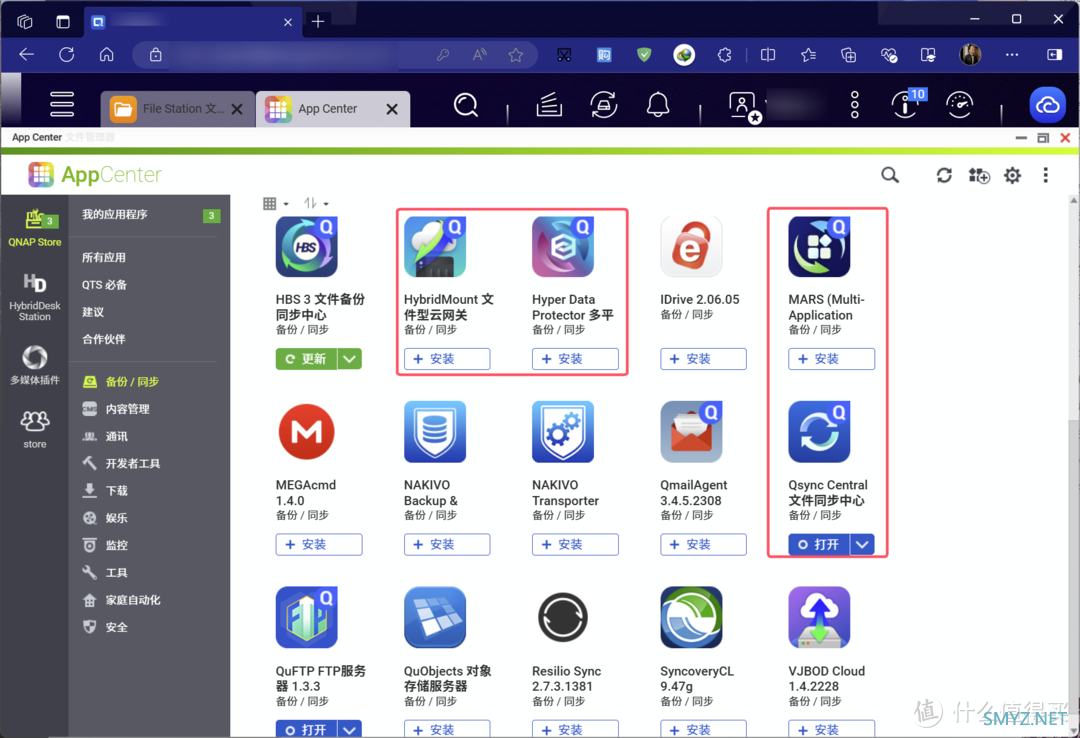Viewport: 1080px width, 738px height.
Task: Open browser favorites star icon
Action: coord(516,55)
